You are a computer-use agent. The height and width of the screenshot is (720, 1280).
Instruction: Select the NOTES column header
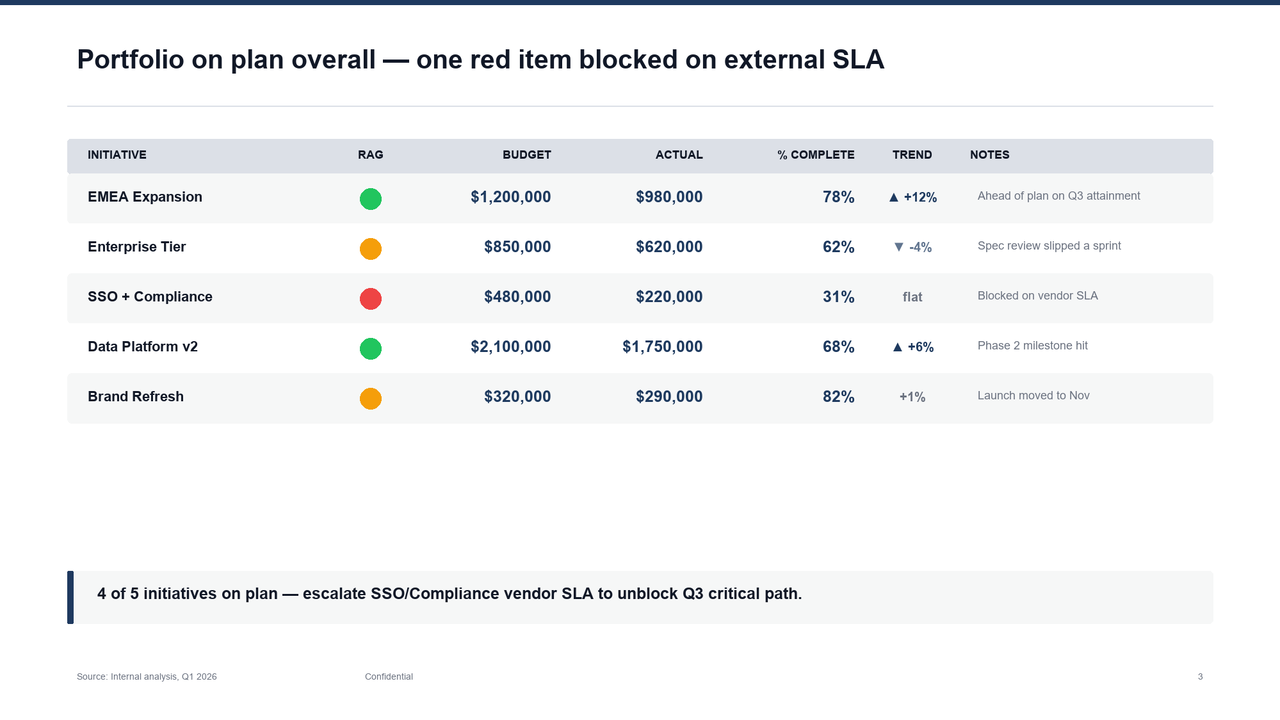pos(989,155)
